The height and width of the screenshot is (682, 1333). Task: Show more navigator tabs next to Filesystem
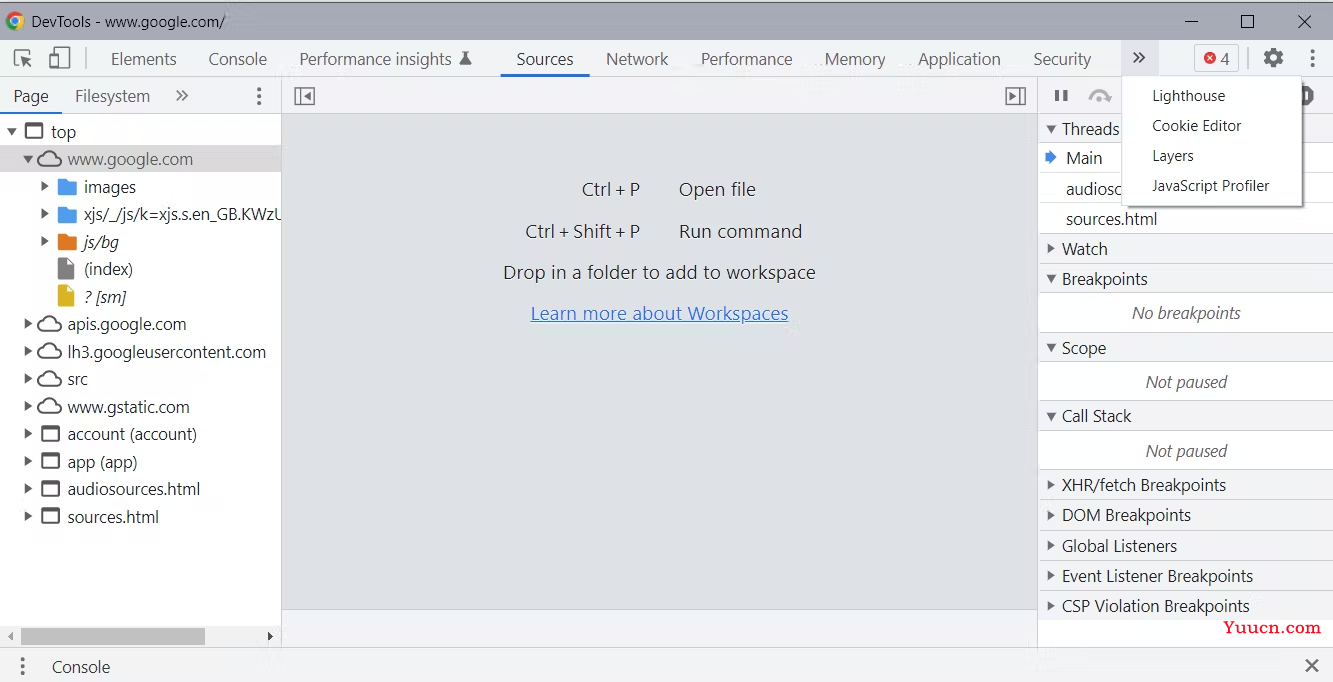pos(182,96)
